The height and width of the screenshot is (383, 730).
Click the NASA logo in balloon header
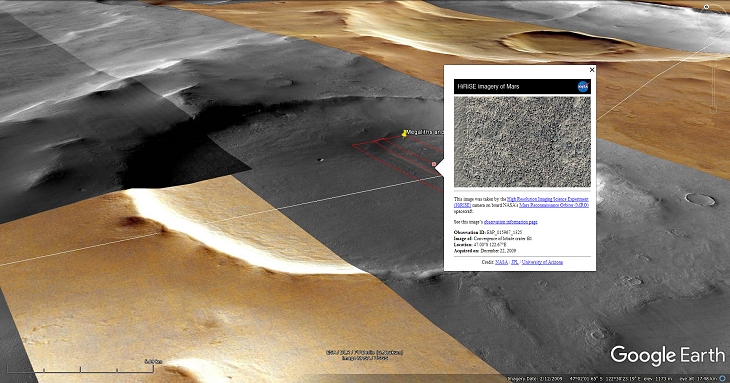click(582, 87)
